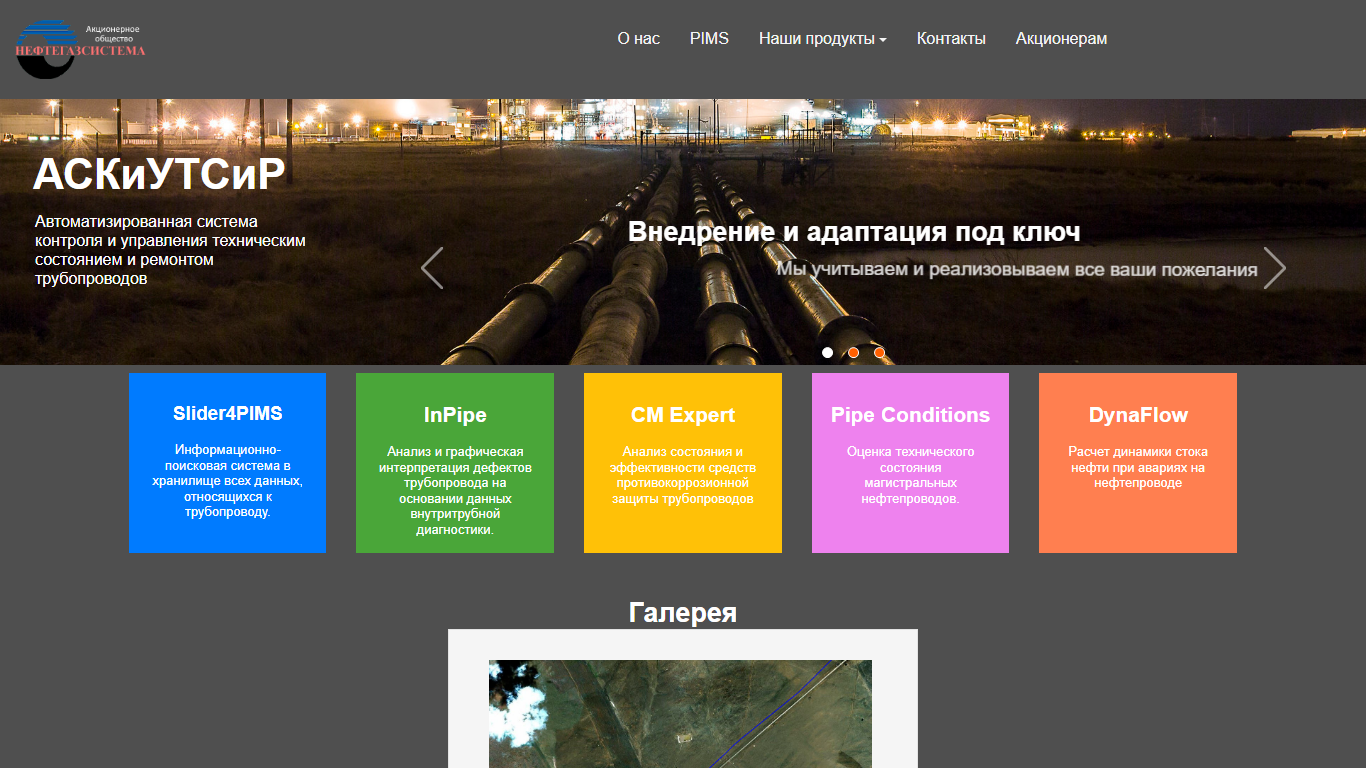This screenshot has height=768, width=1366.
Task: Click the Автоматизированная система контроля description text
Action: point(170,250)
